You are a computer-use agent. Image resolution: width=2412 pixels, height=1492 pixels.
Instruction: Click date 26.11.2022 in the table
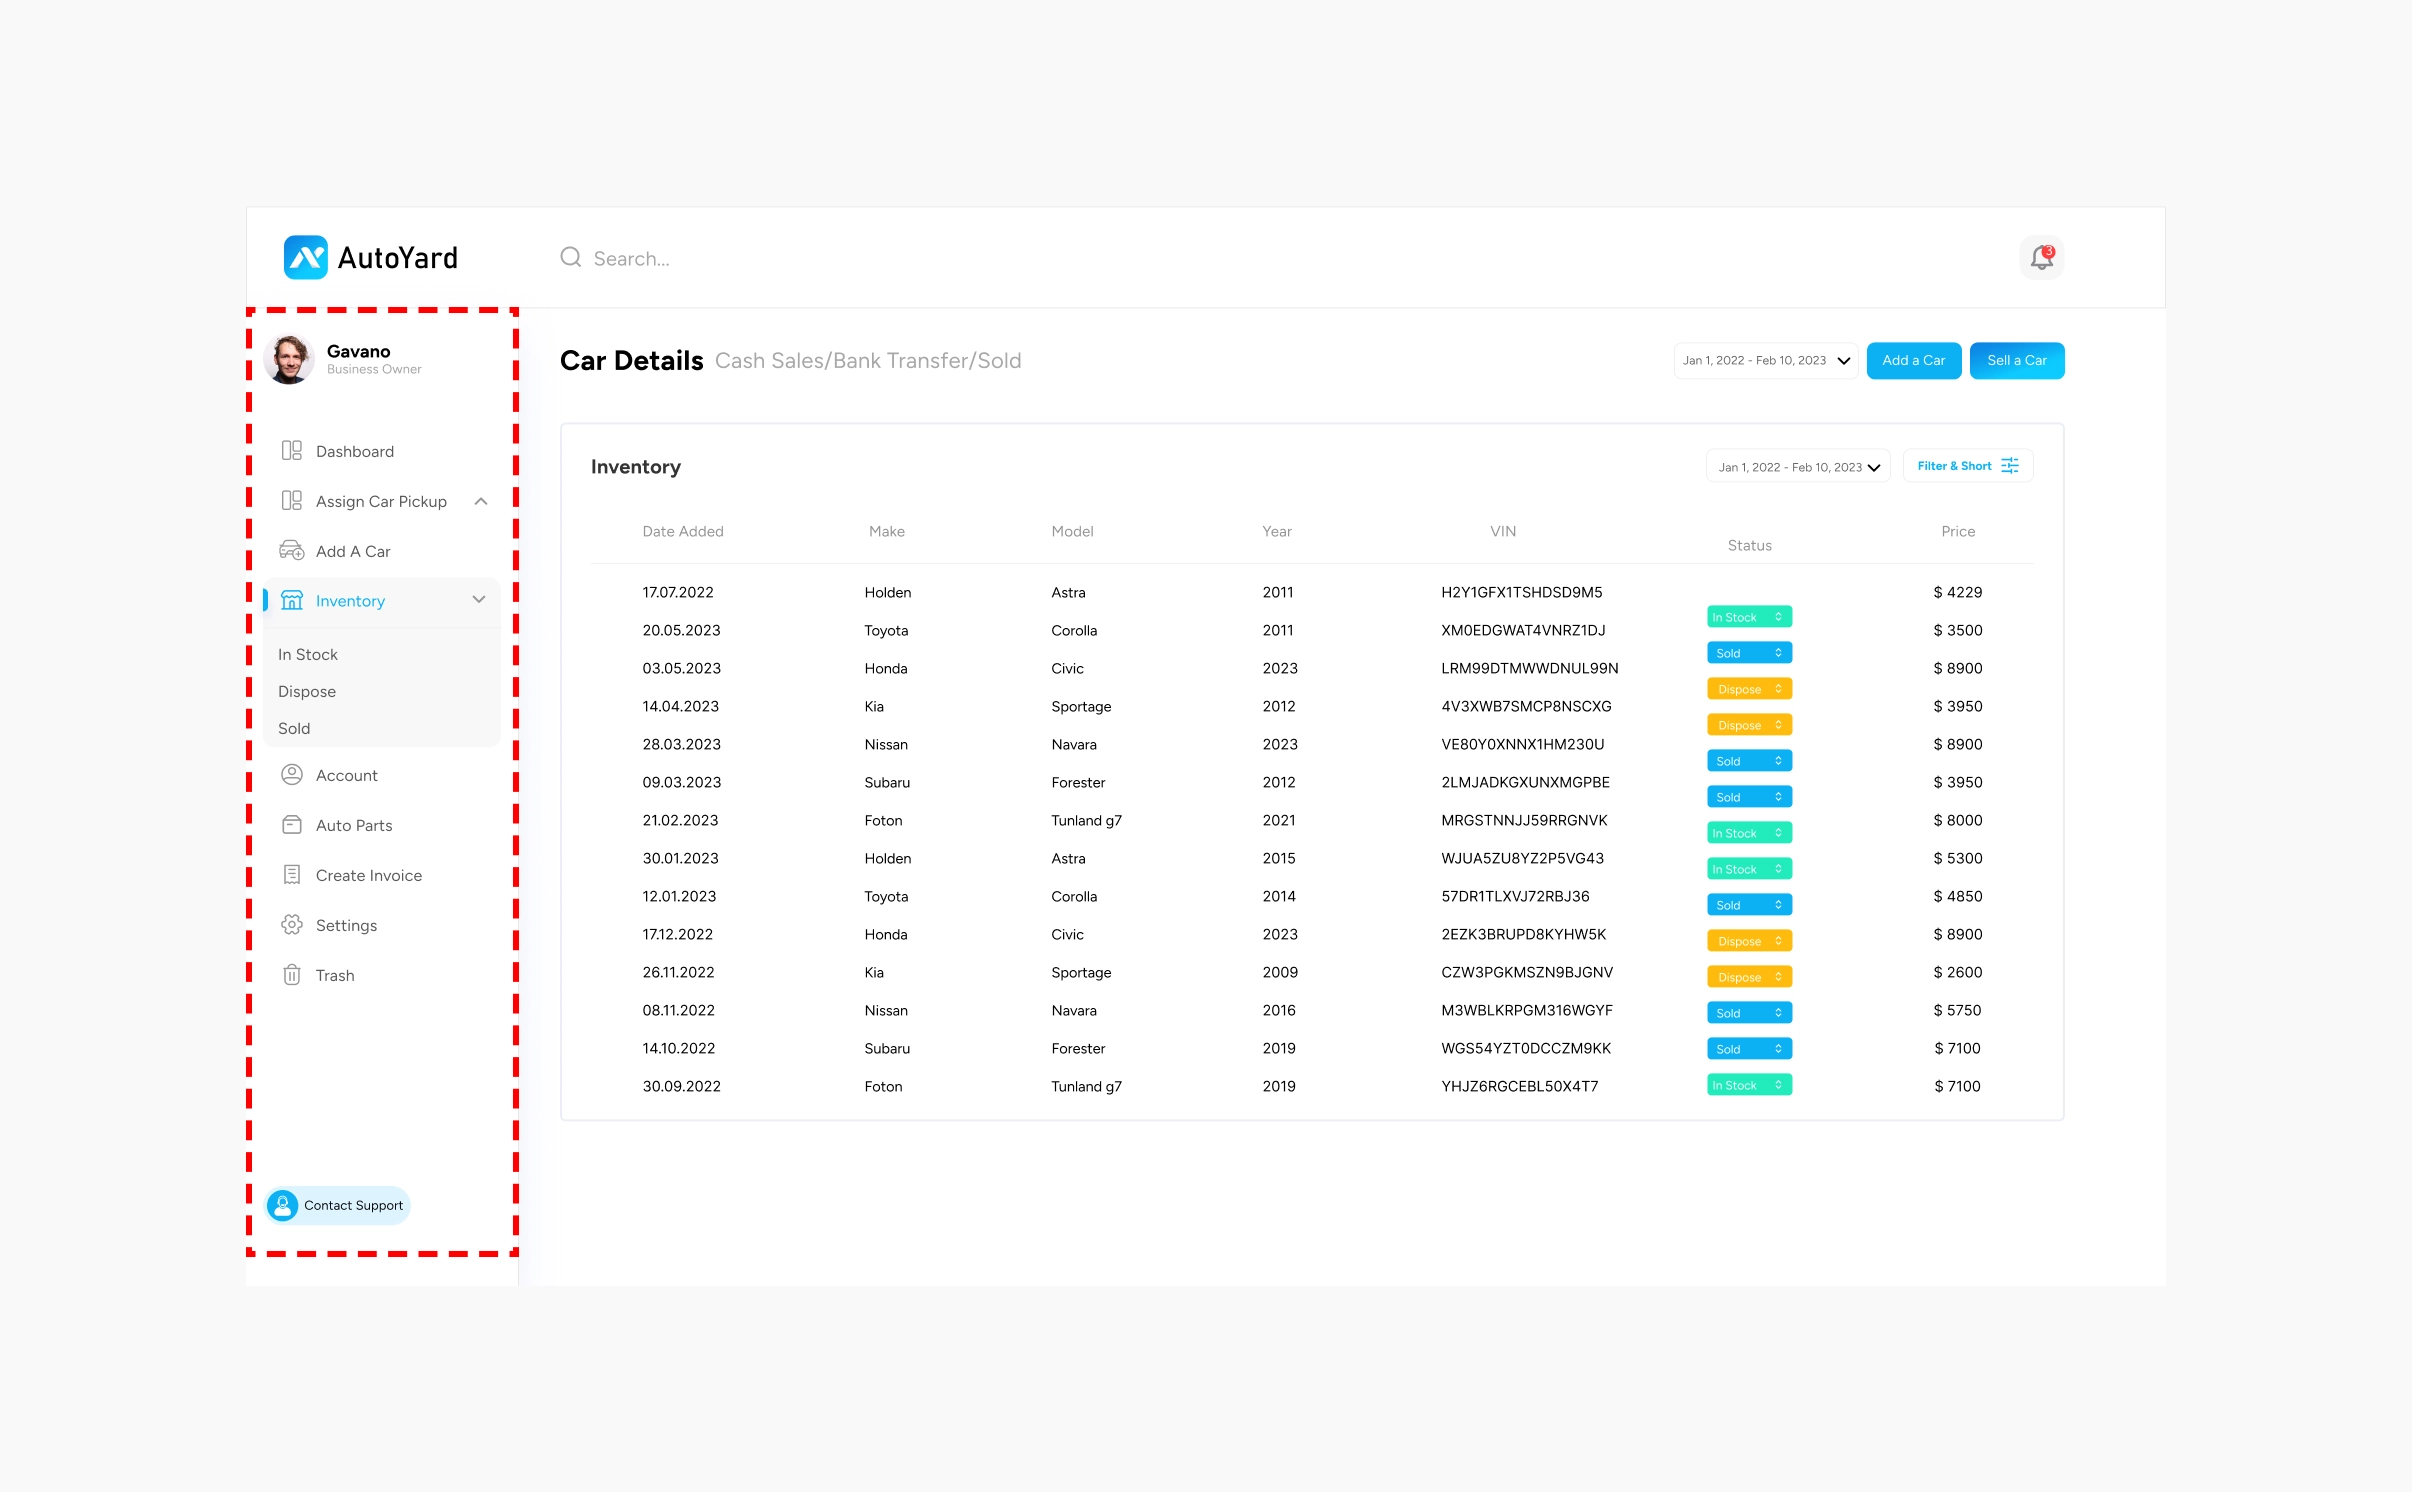[x=679, y=972]
